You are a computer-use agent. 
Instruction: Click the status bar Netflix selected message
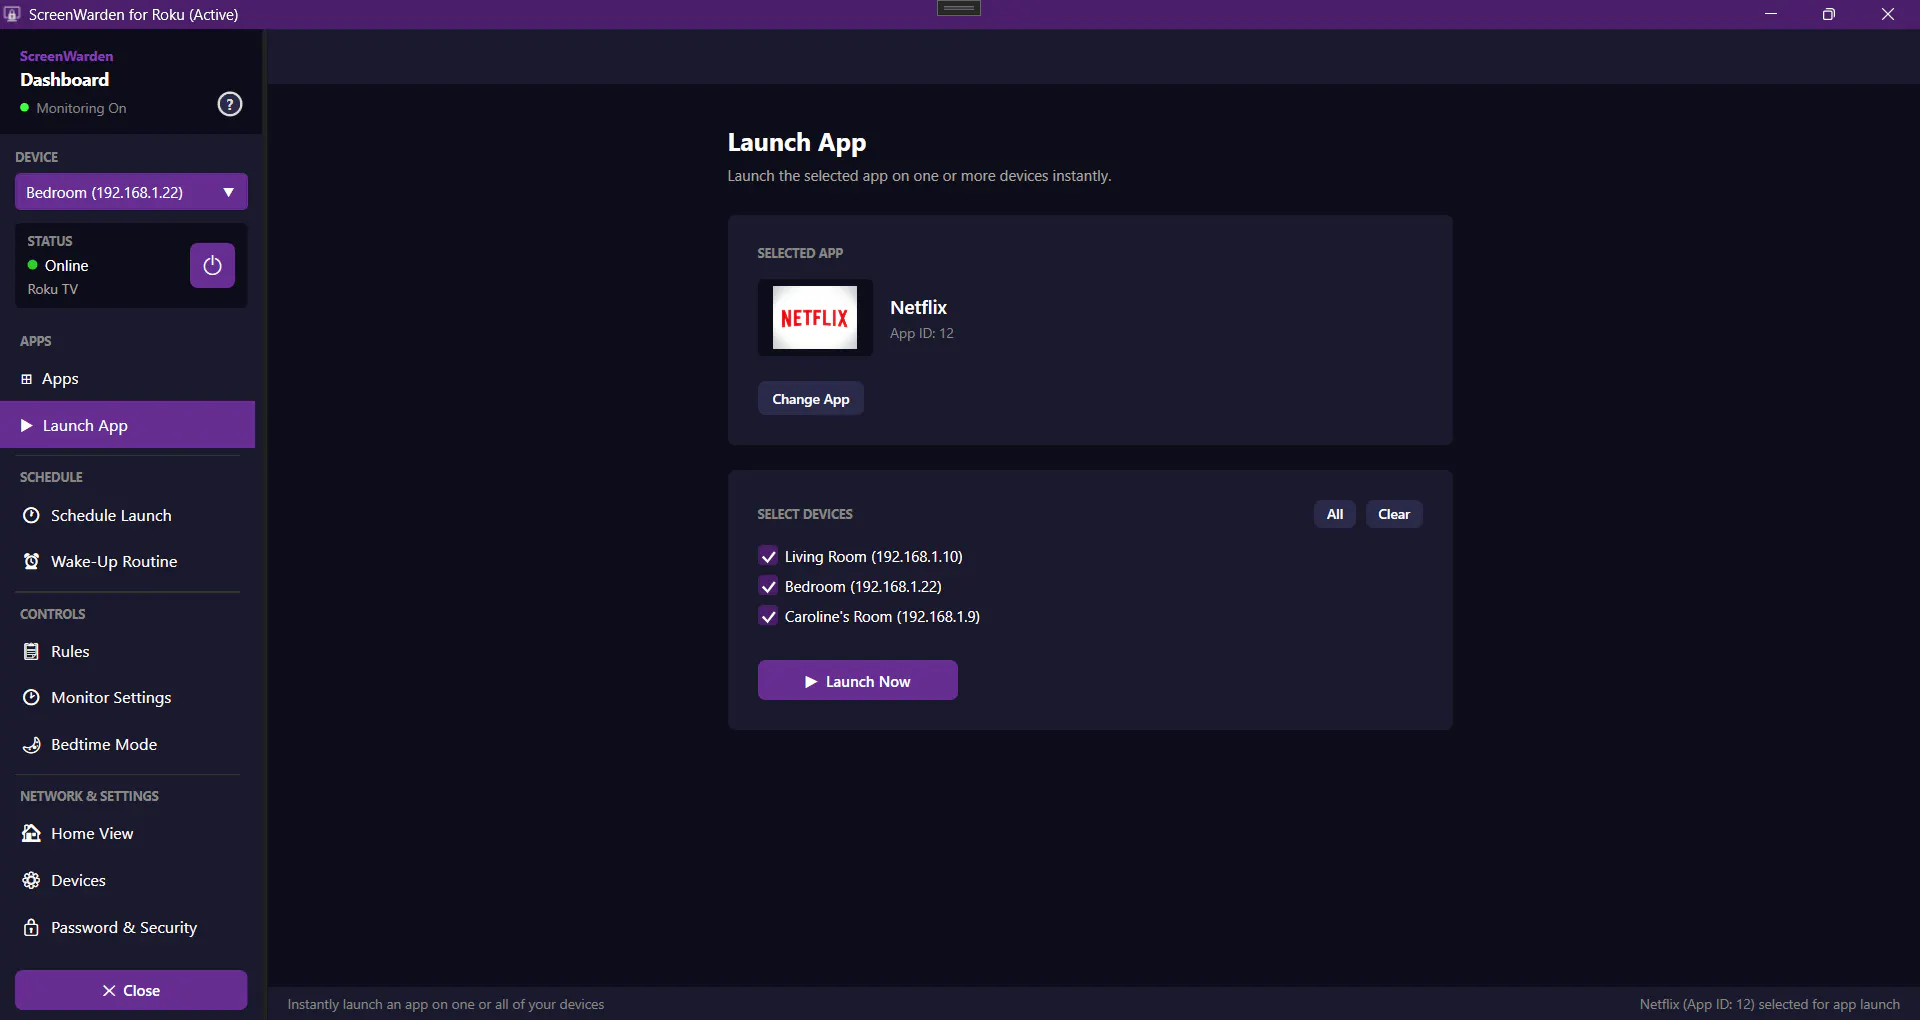1769,1004
